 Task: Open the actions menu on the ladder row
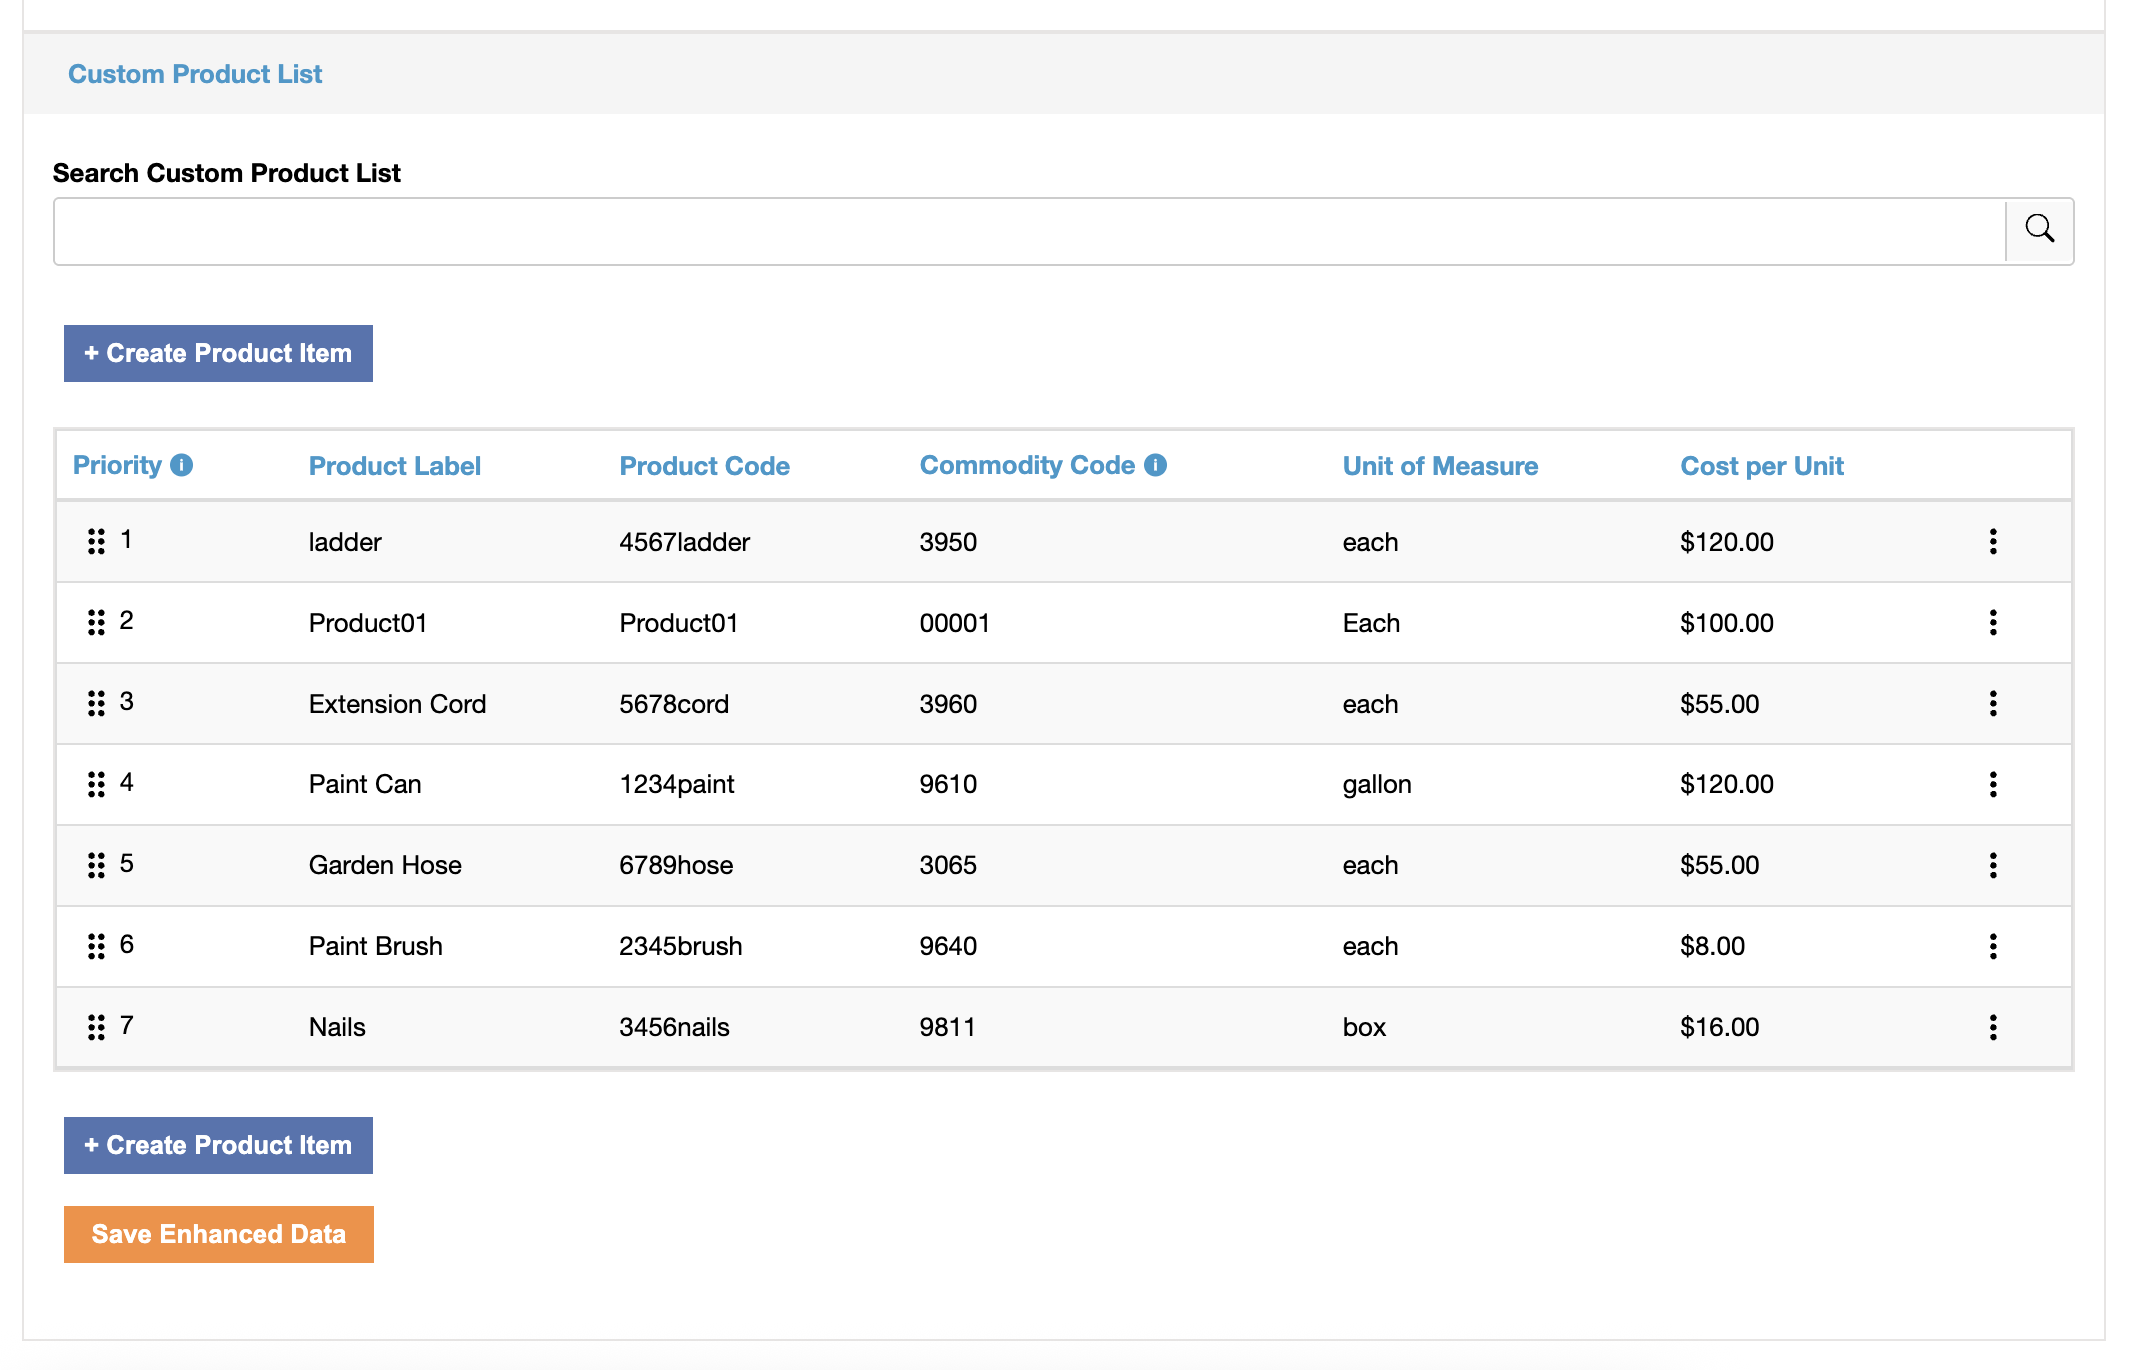[x=1993, y=542]
